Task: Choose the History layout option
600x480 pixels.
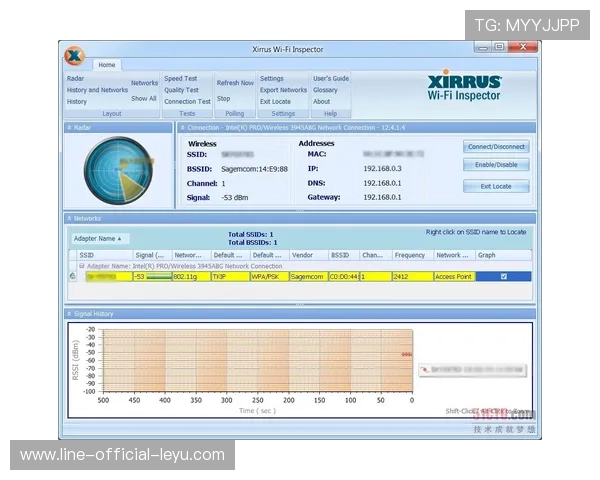Action: coord(77,101)
